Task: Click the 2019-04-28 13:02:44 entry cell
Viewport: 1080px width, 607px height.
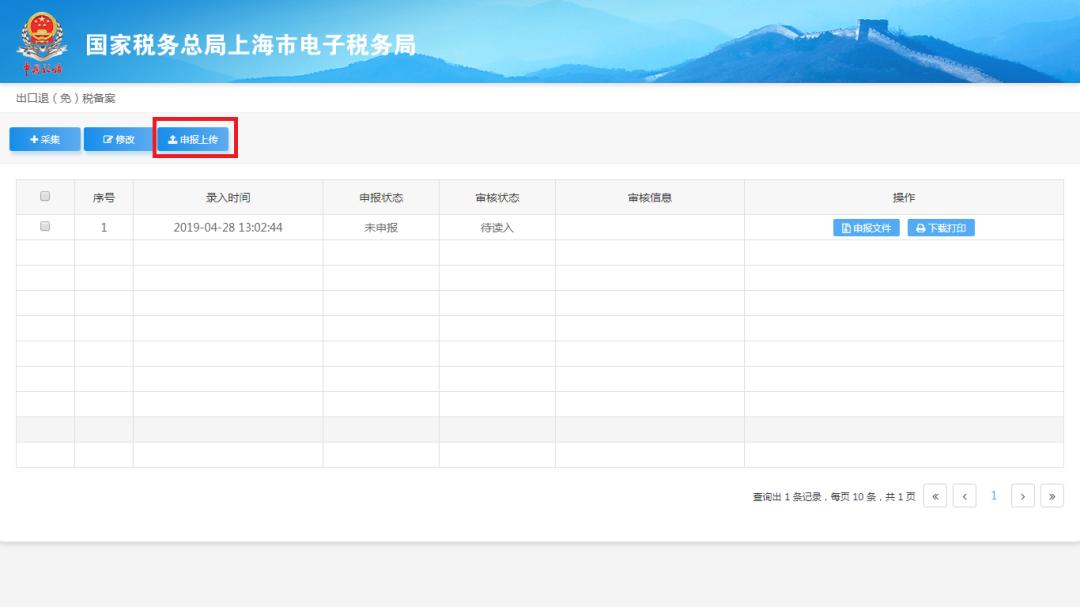Action: (228, 228)
